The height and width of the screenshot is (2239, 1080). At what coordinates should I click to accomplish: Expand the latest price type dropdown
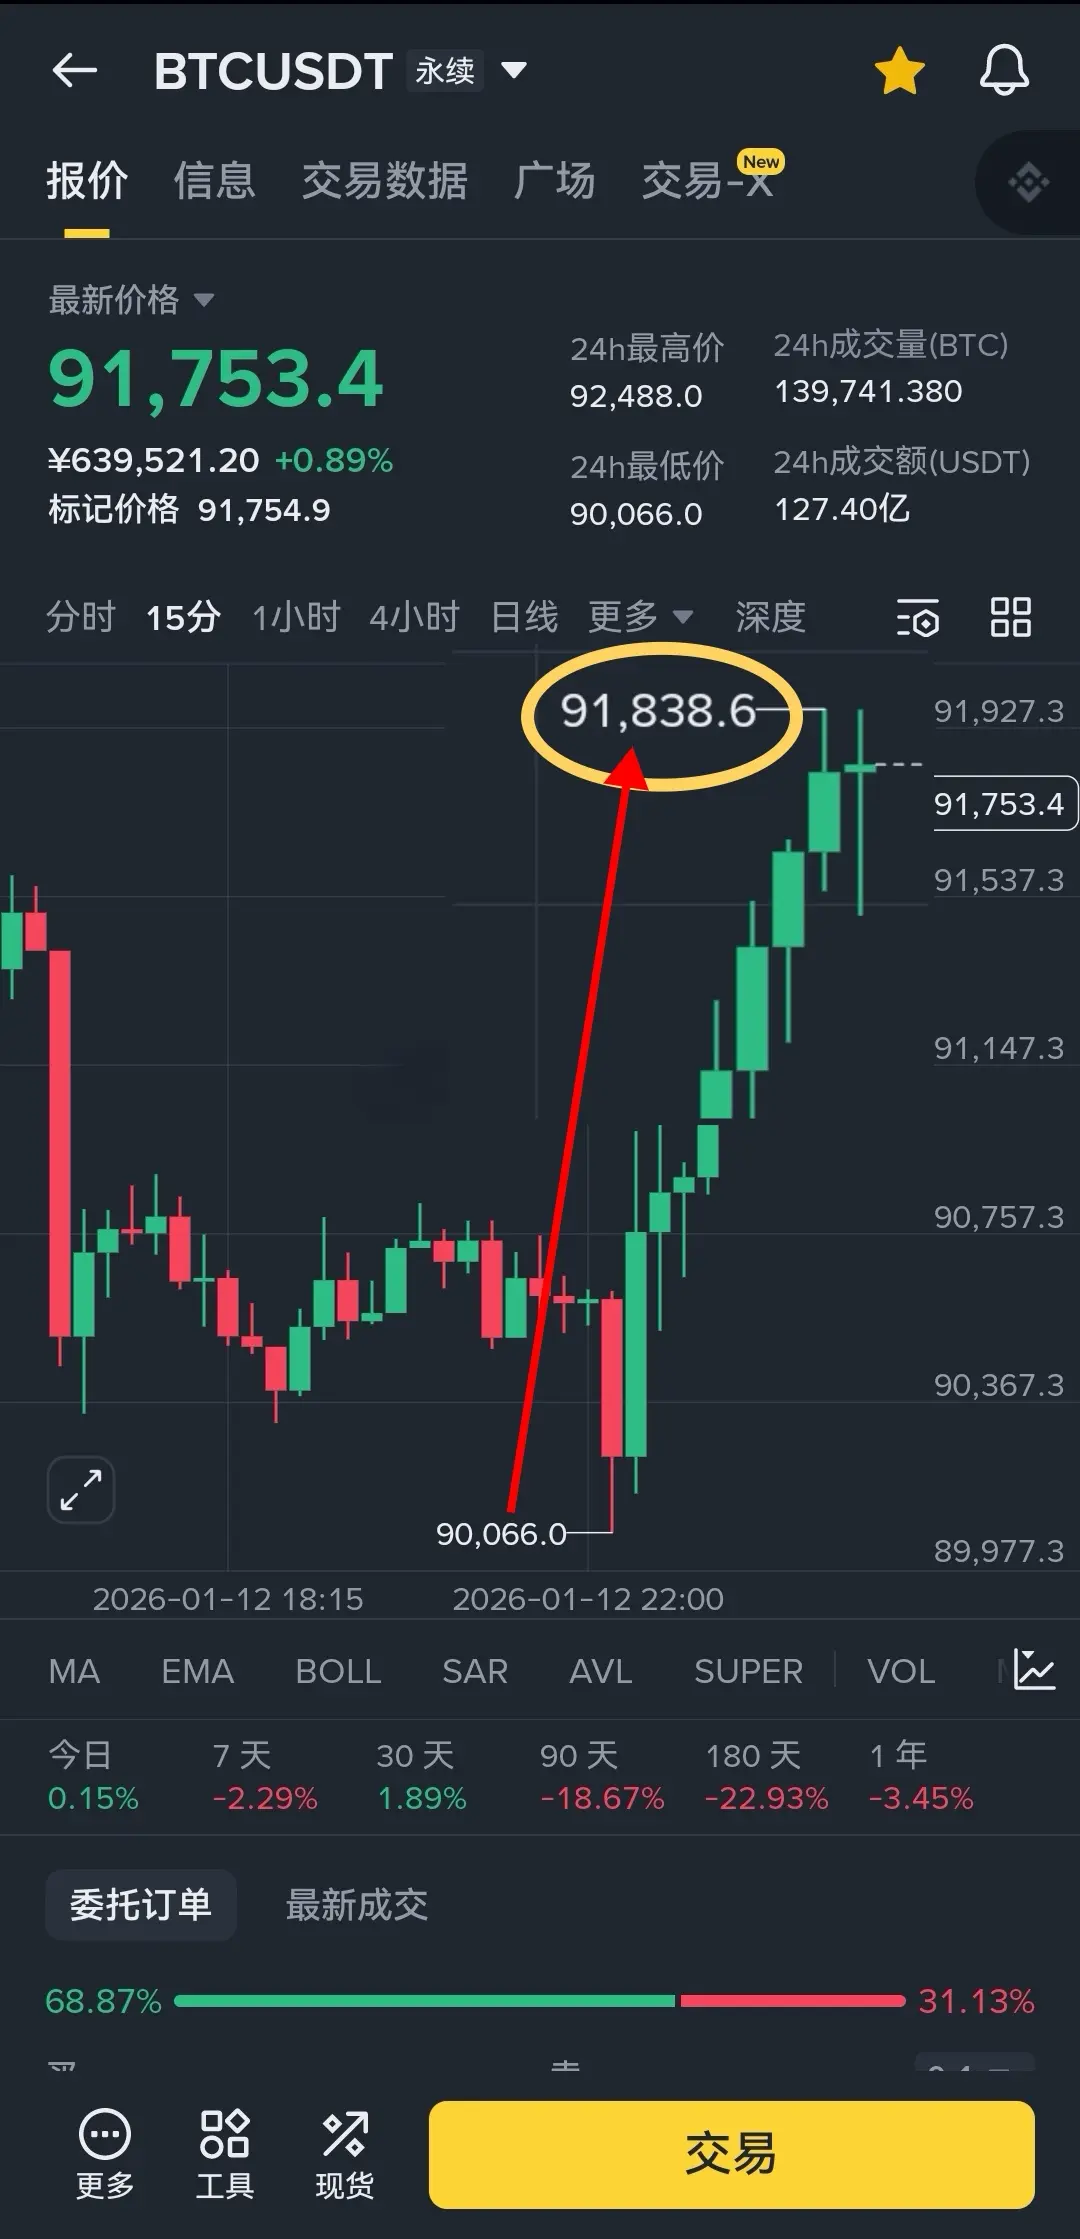(x=204, y=300)
